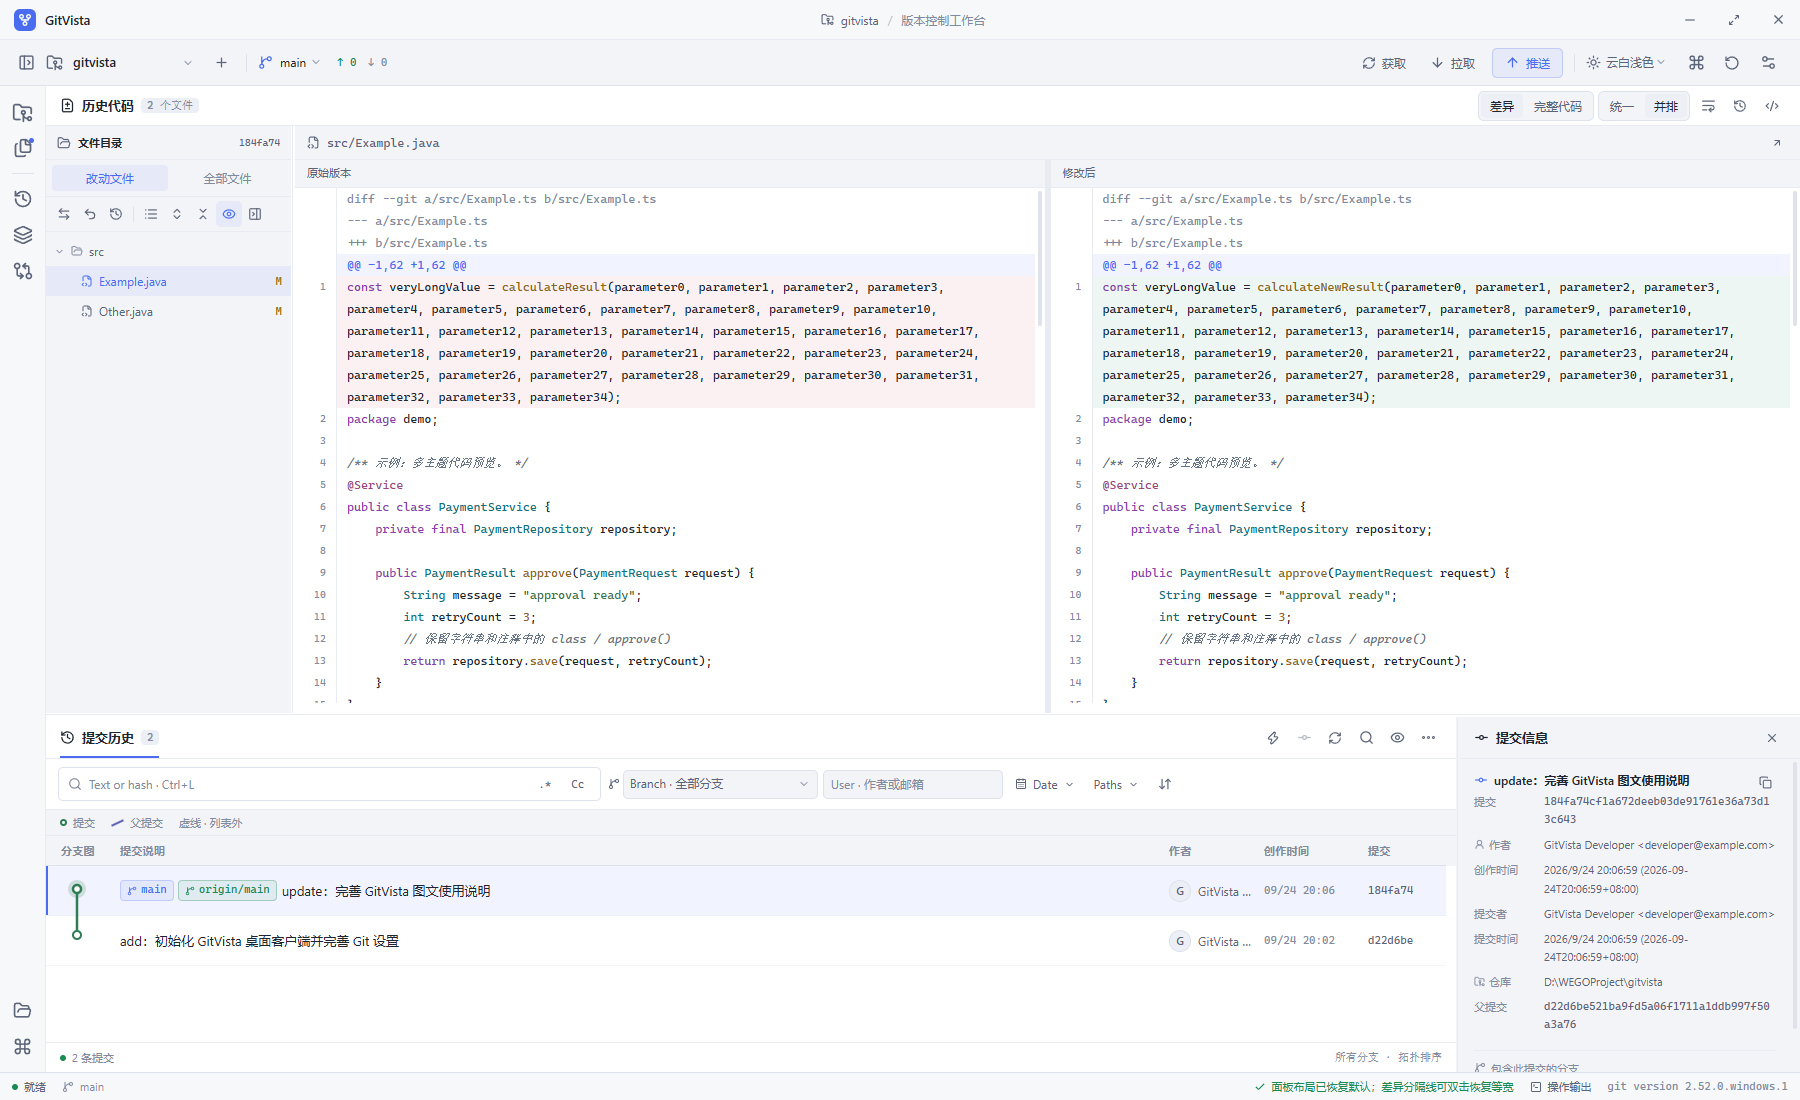Collapse the src folder in file tree
The image size is (1800, 1100).
tap(60, 252)
